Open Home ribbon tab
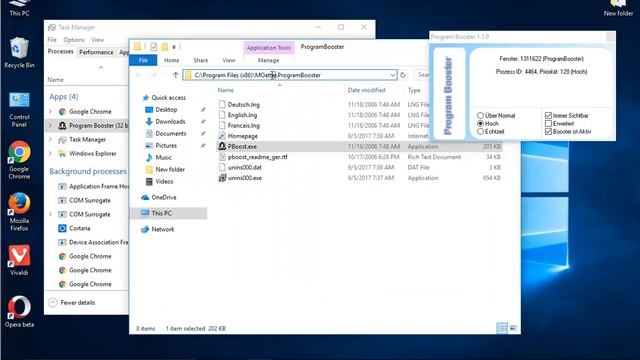This screenshot has width=640, height=360. pos(171,60)
